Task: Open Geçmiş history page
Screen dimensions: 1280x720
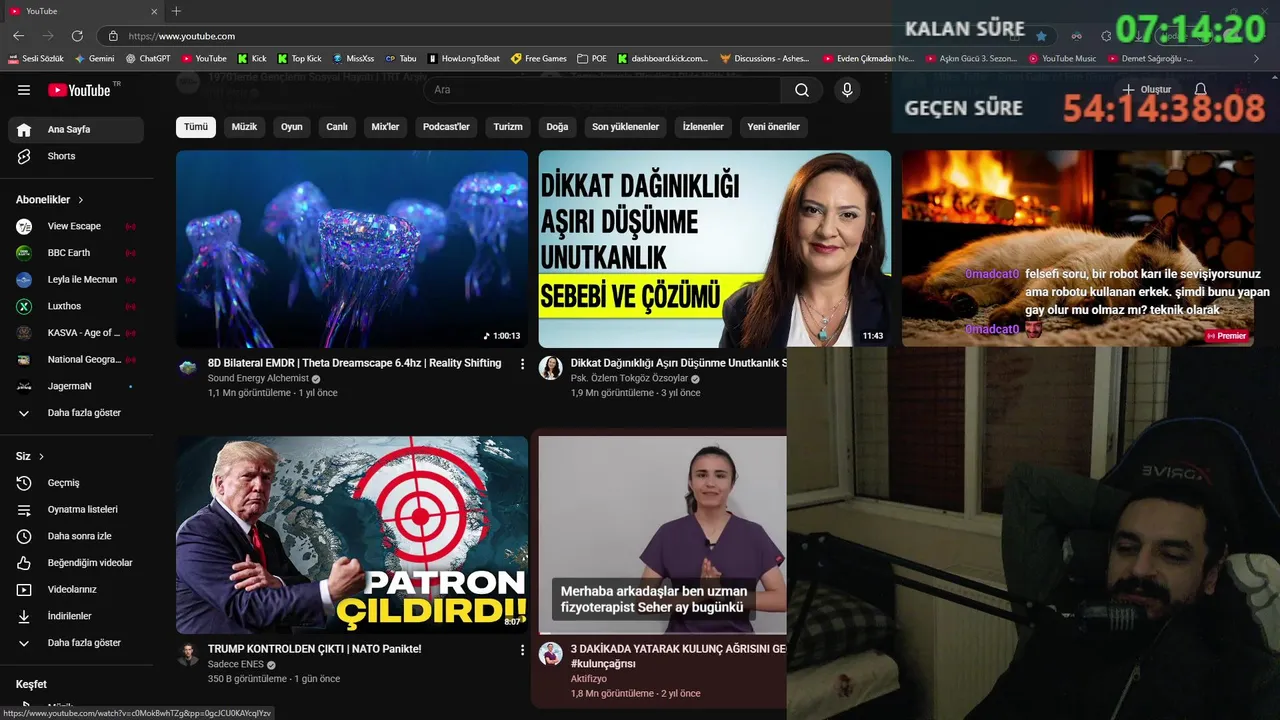Action: point(76,483)
